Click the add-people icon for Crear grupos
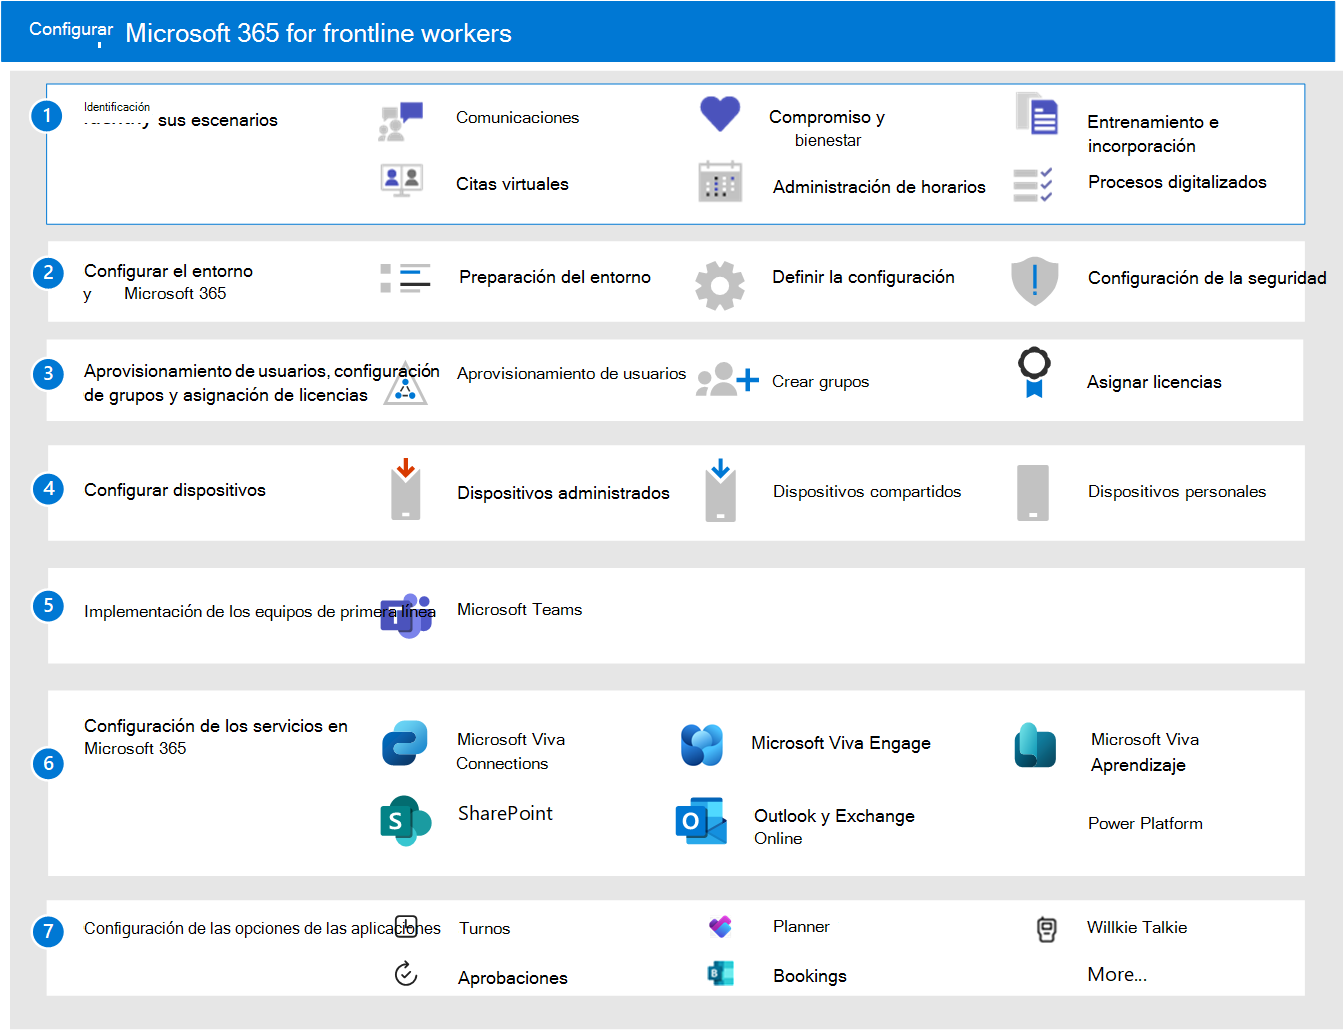The height and width of the screenshot is (1030, 1344). click(x=728, y=380)
